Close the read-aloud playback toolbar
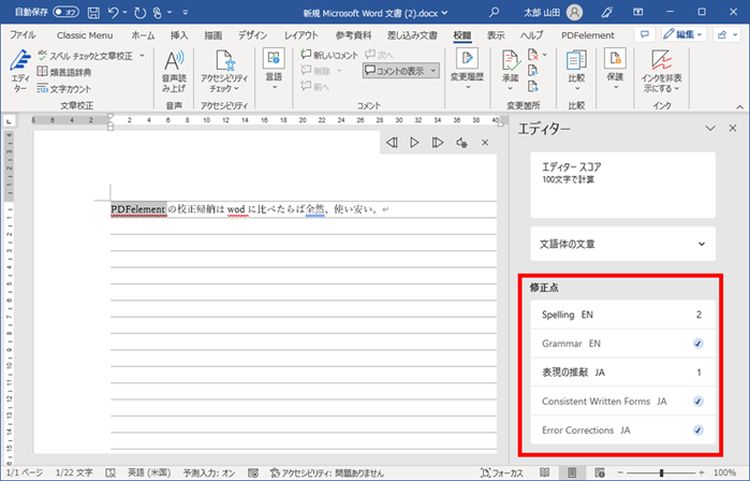 (x=485, y=142)
